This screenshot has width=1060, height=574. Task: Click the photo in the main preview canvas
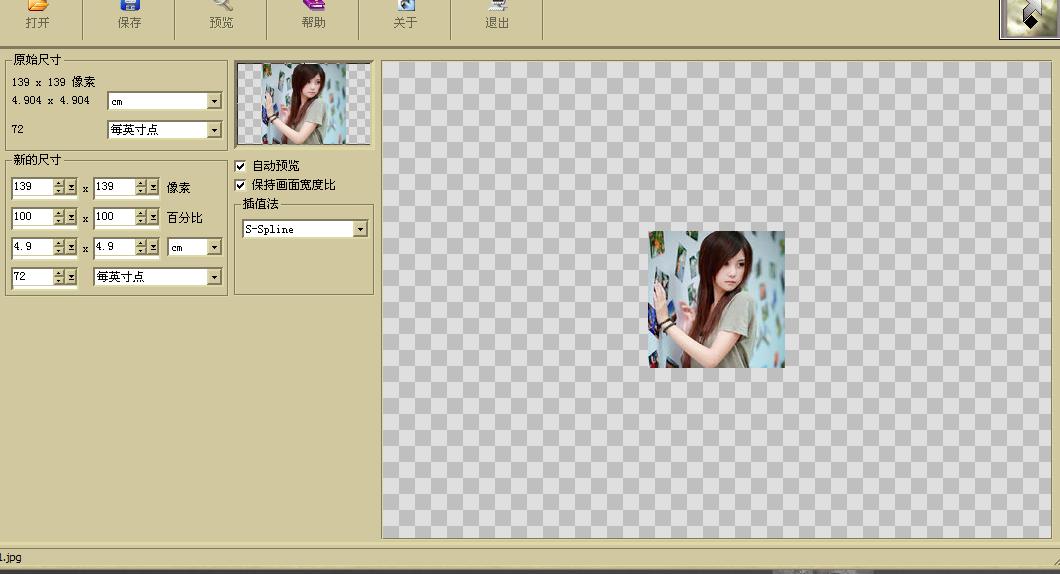716,299
